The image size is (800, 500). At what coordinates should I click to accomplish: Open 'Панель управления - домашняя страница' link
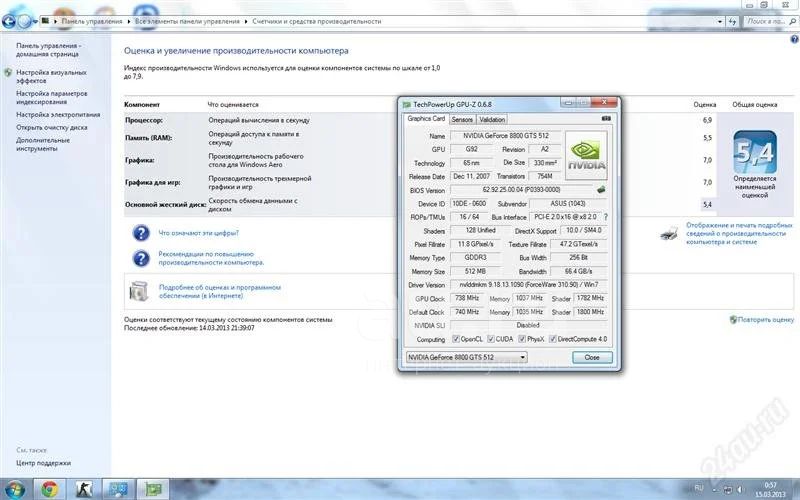click(48, 49)
